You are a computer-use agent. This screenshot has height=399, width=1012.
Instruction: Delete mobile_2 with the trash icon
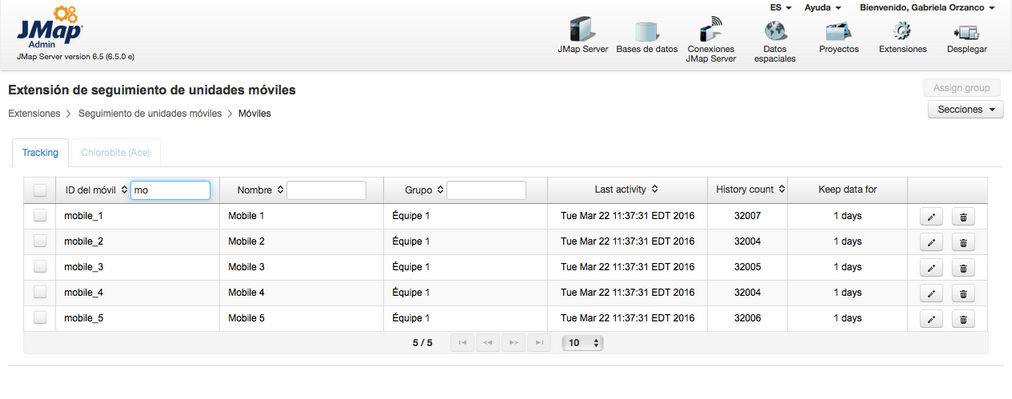[x=963, y=243]
